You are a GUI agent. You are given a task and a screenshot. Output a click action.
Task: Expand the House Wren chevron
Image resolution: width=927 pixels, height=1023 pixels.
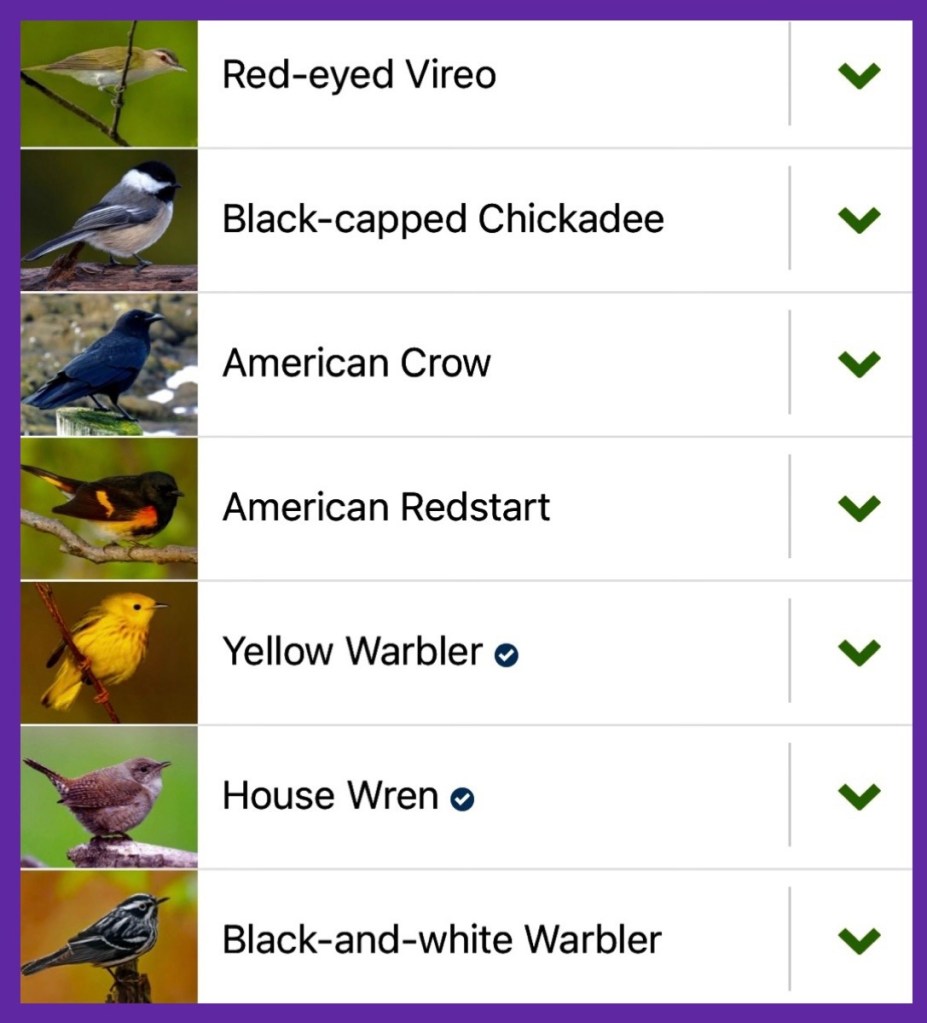point(859,796)
